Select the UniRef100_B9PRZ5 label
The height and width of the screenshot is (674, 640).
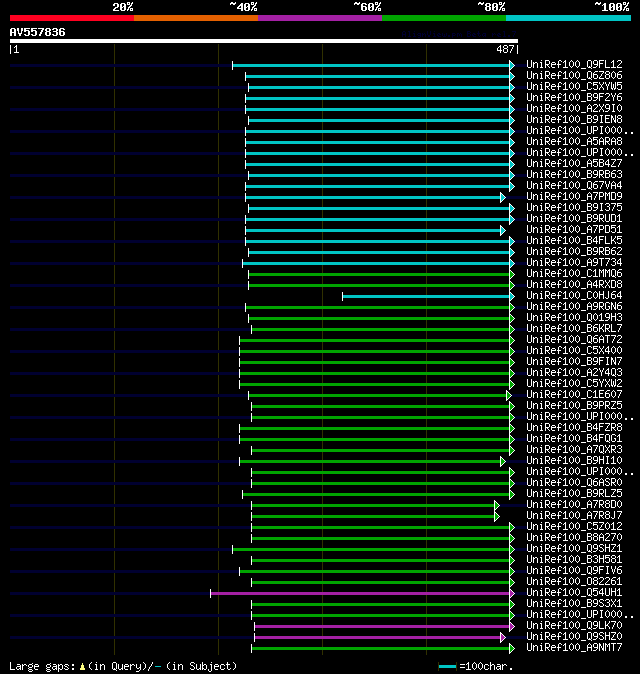pos(574,406)
